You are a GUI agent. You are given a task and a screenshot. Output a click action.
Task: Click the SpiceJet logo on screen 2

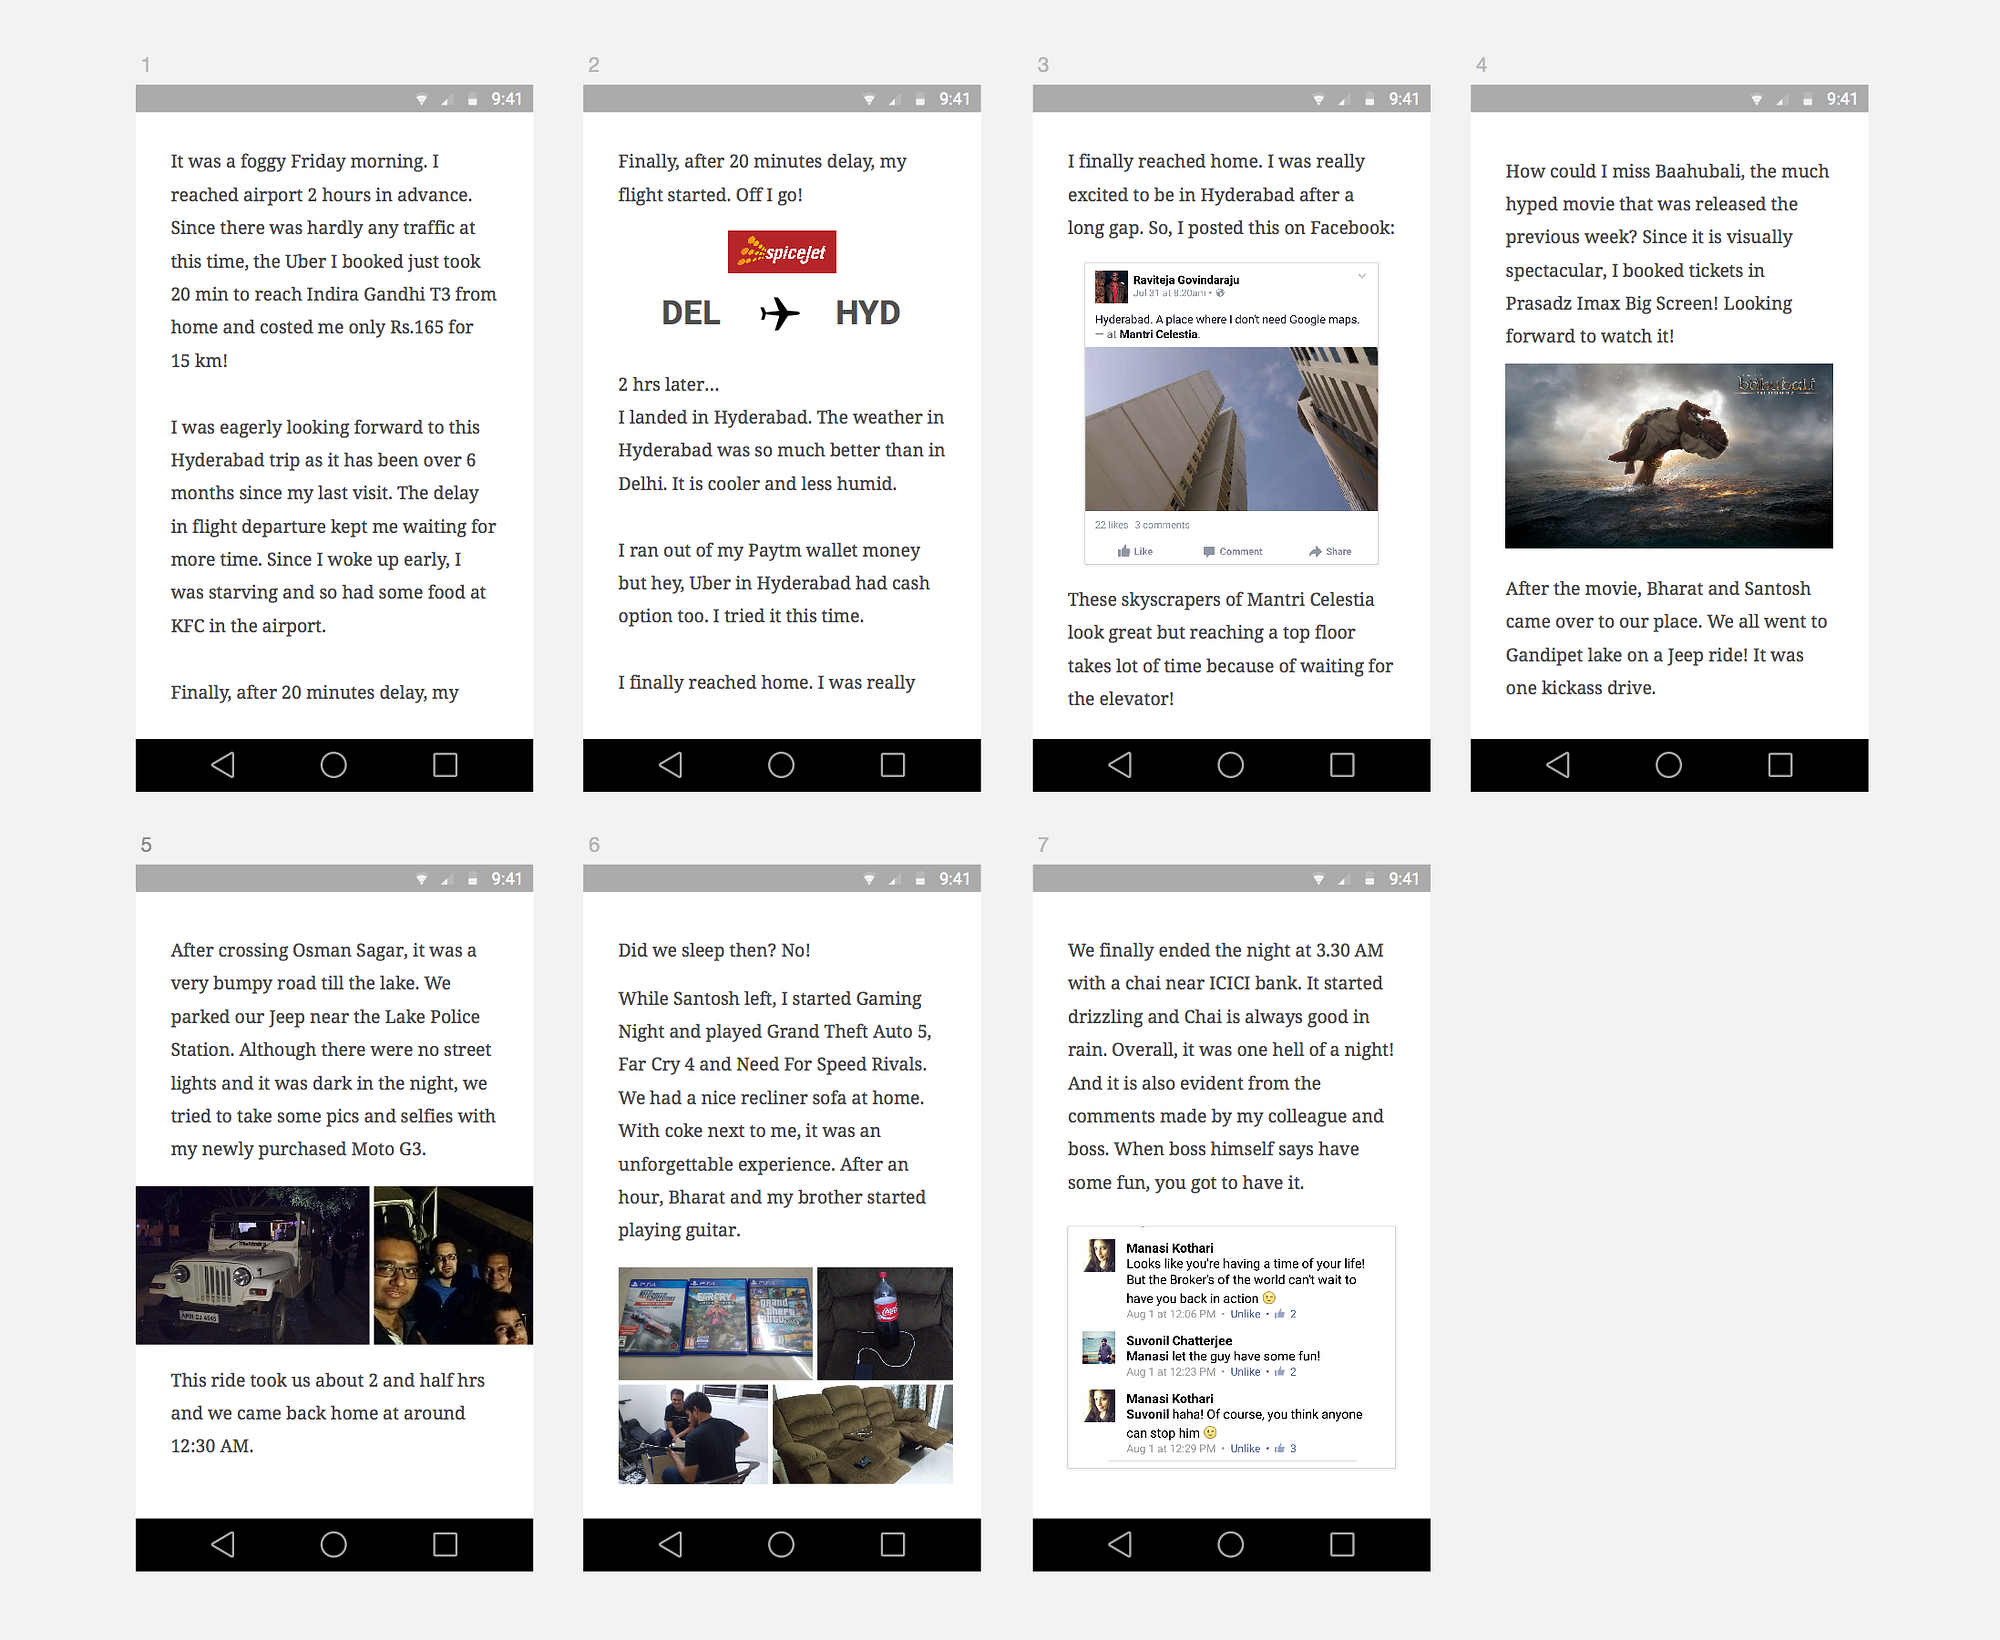781,252
